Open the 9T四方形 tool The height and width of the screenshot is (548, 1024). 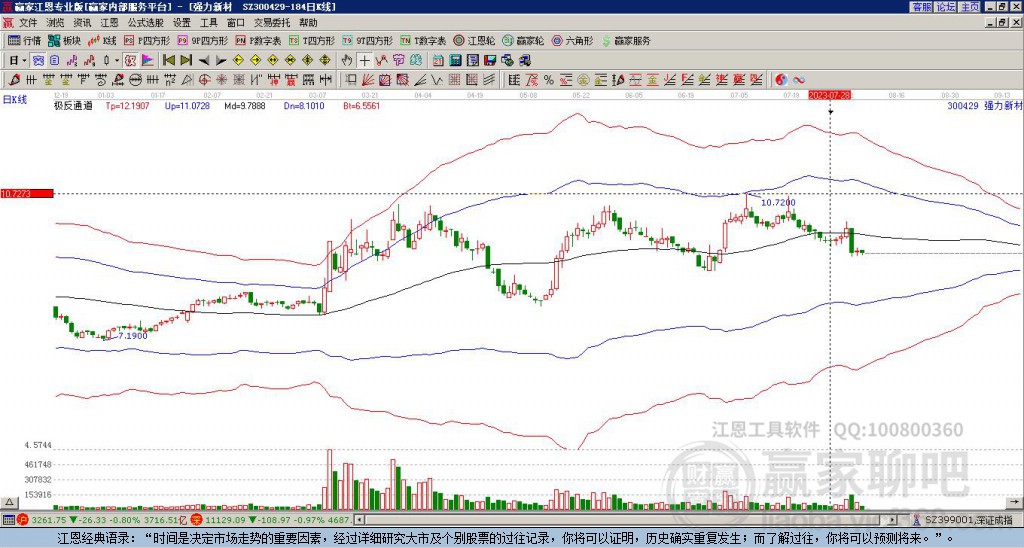(x=367, y=40)
